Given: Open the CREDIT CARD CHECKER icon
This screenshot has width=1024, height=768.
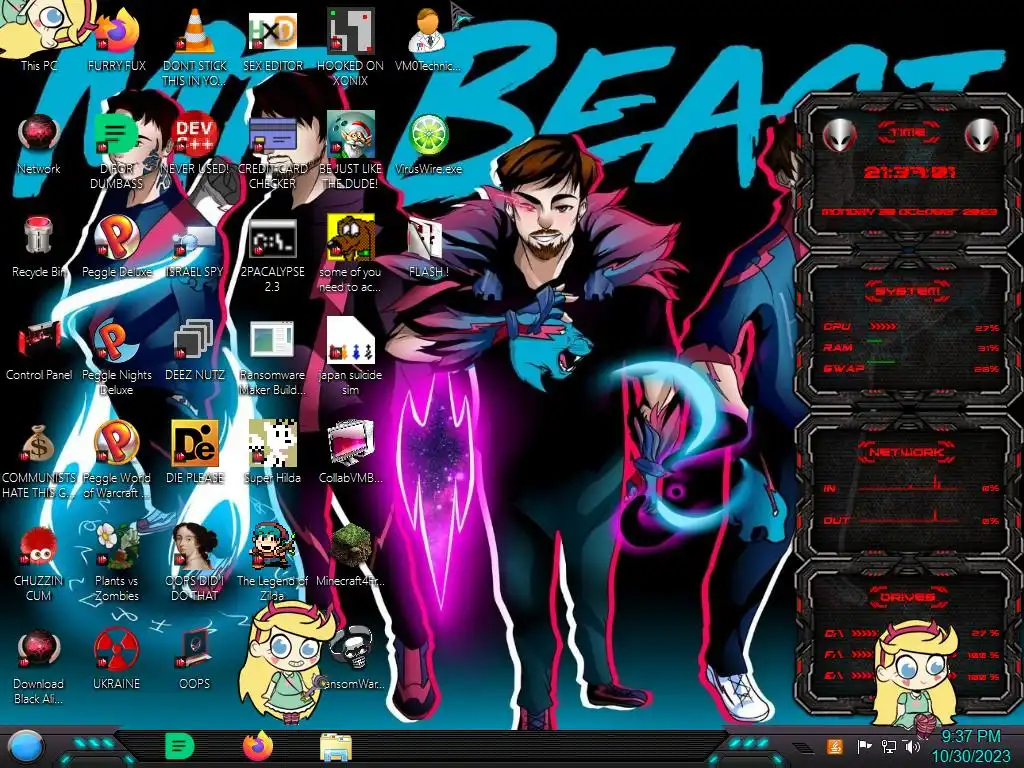Looking at the screenshot, I should tap(272, 136).
